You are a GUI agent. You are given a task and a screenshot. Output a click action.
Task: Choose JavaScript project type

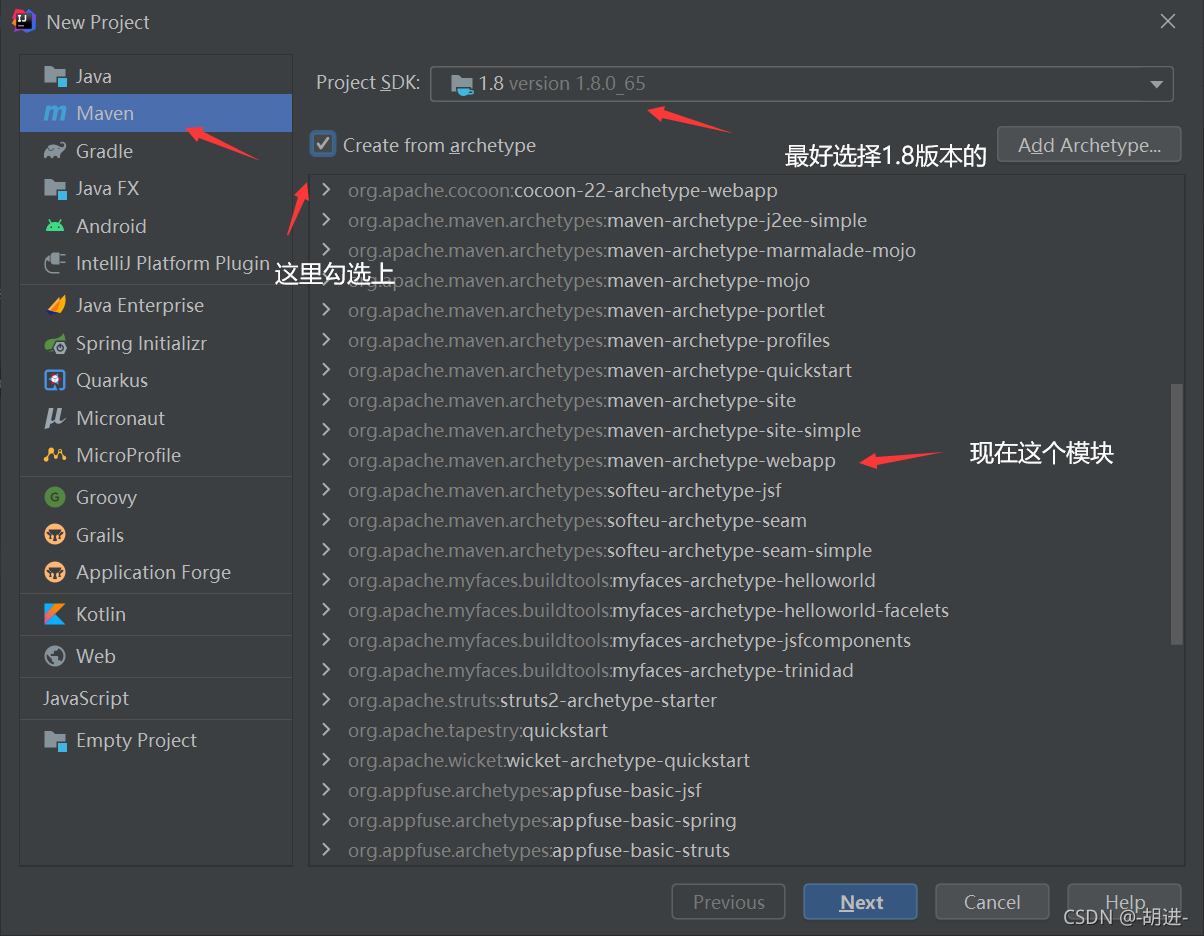[x=156, y=698]
